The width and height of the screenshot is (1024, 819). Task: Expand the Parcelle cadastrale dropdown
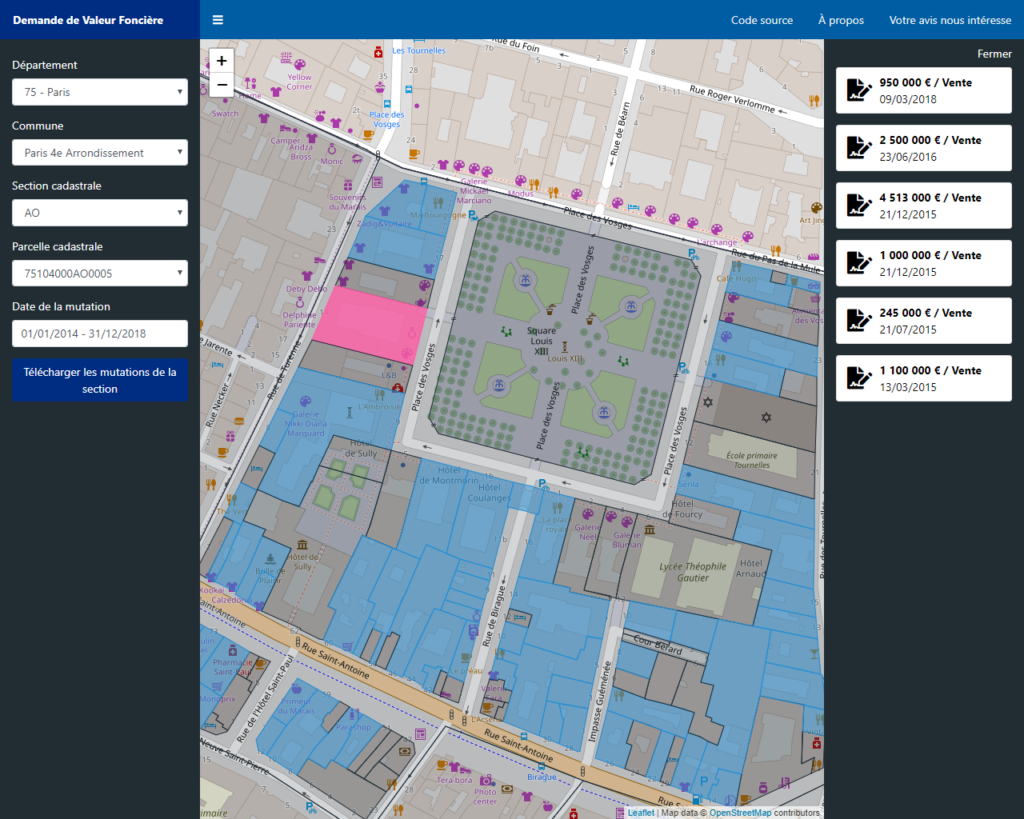point(100,273)
